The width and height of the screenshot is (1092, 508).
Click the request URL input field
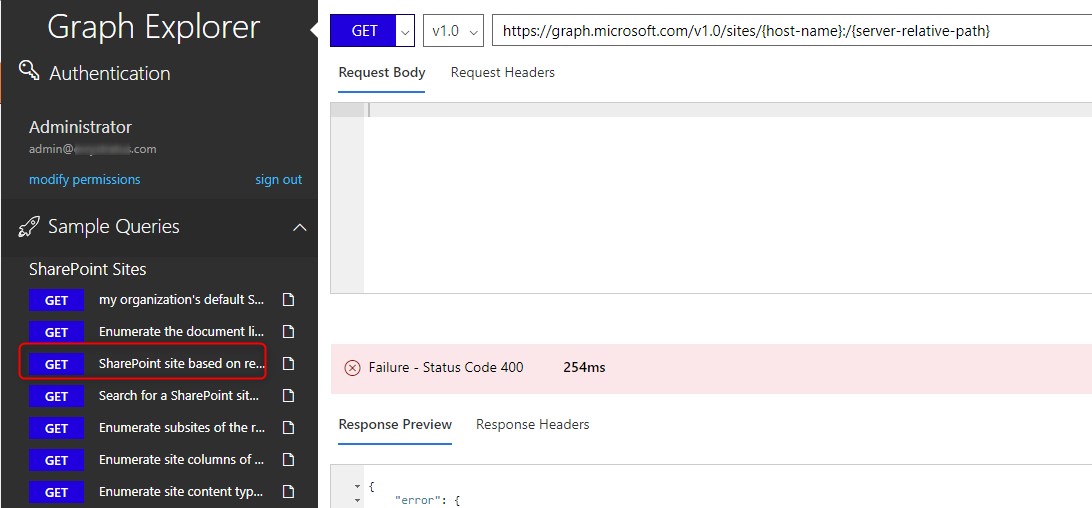[x=792, y=31]
